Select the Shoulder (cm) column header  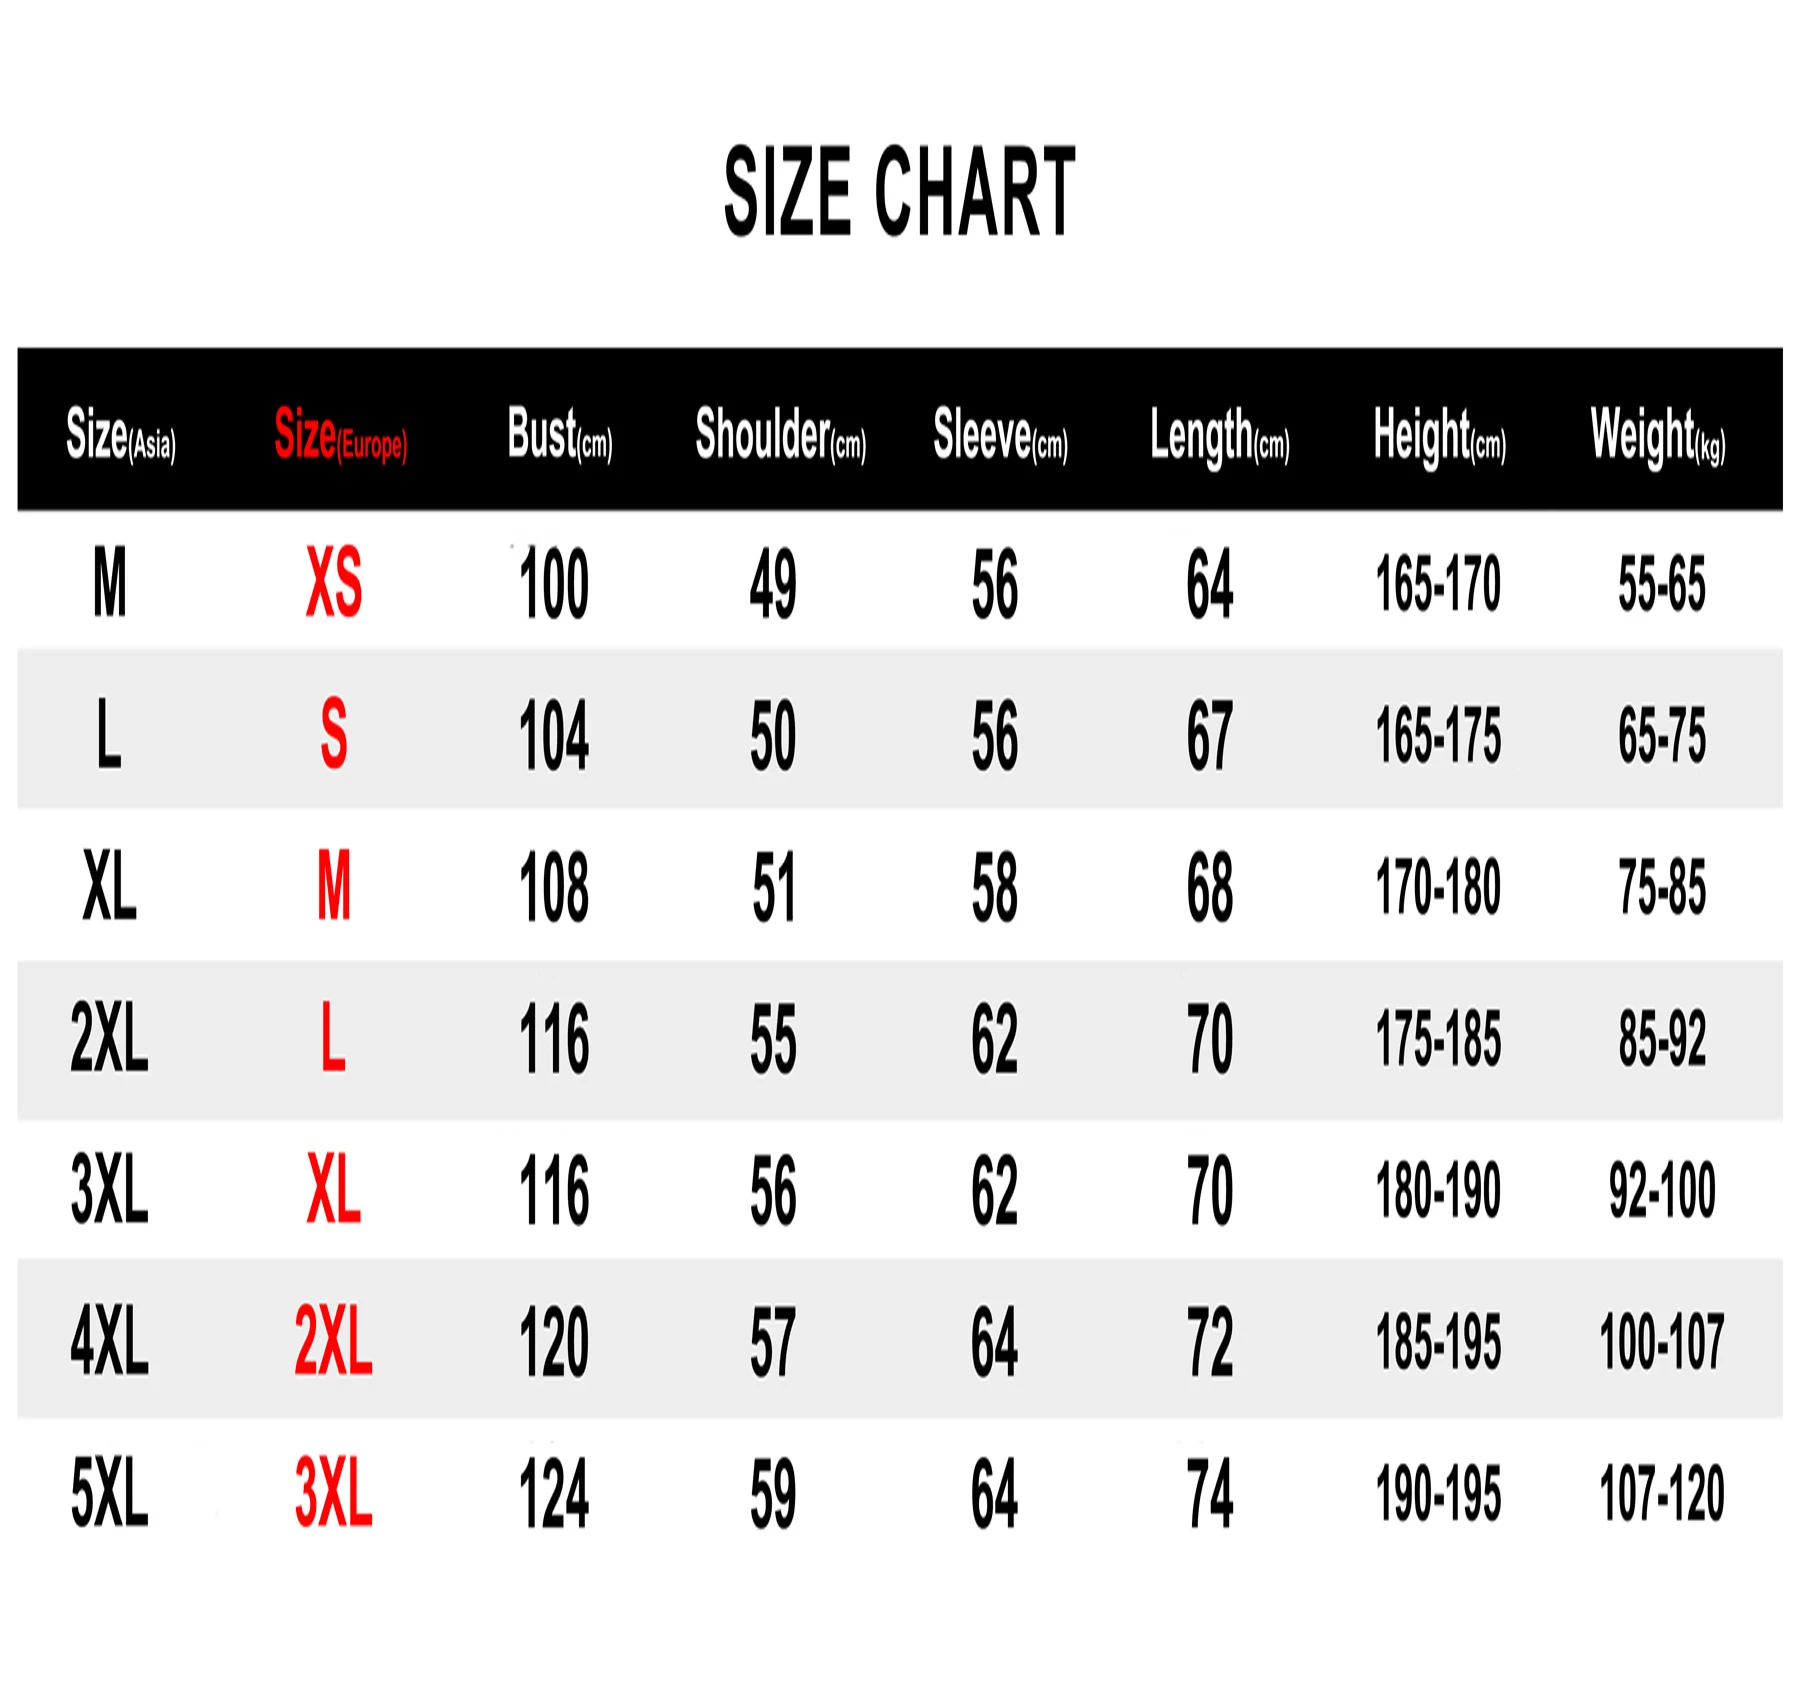click(x=780, y=435)
